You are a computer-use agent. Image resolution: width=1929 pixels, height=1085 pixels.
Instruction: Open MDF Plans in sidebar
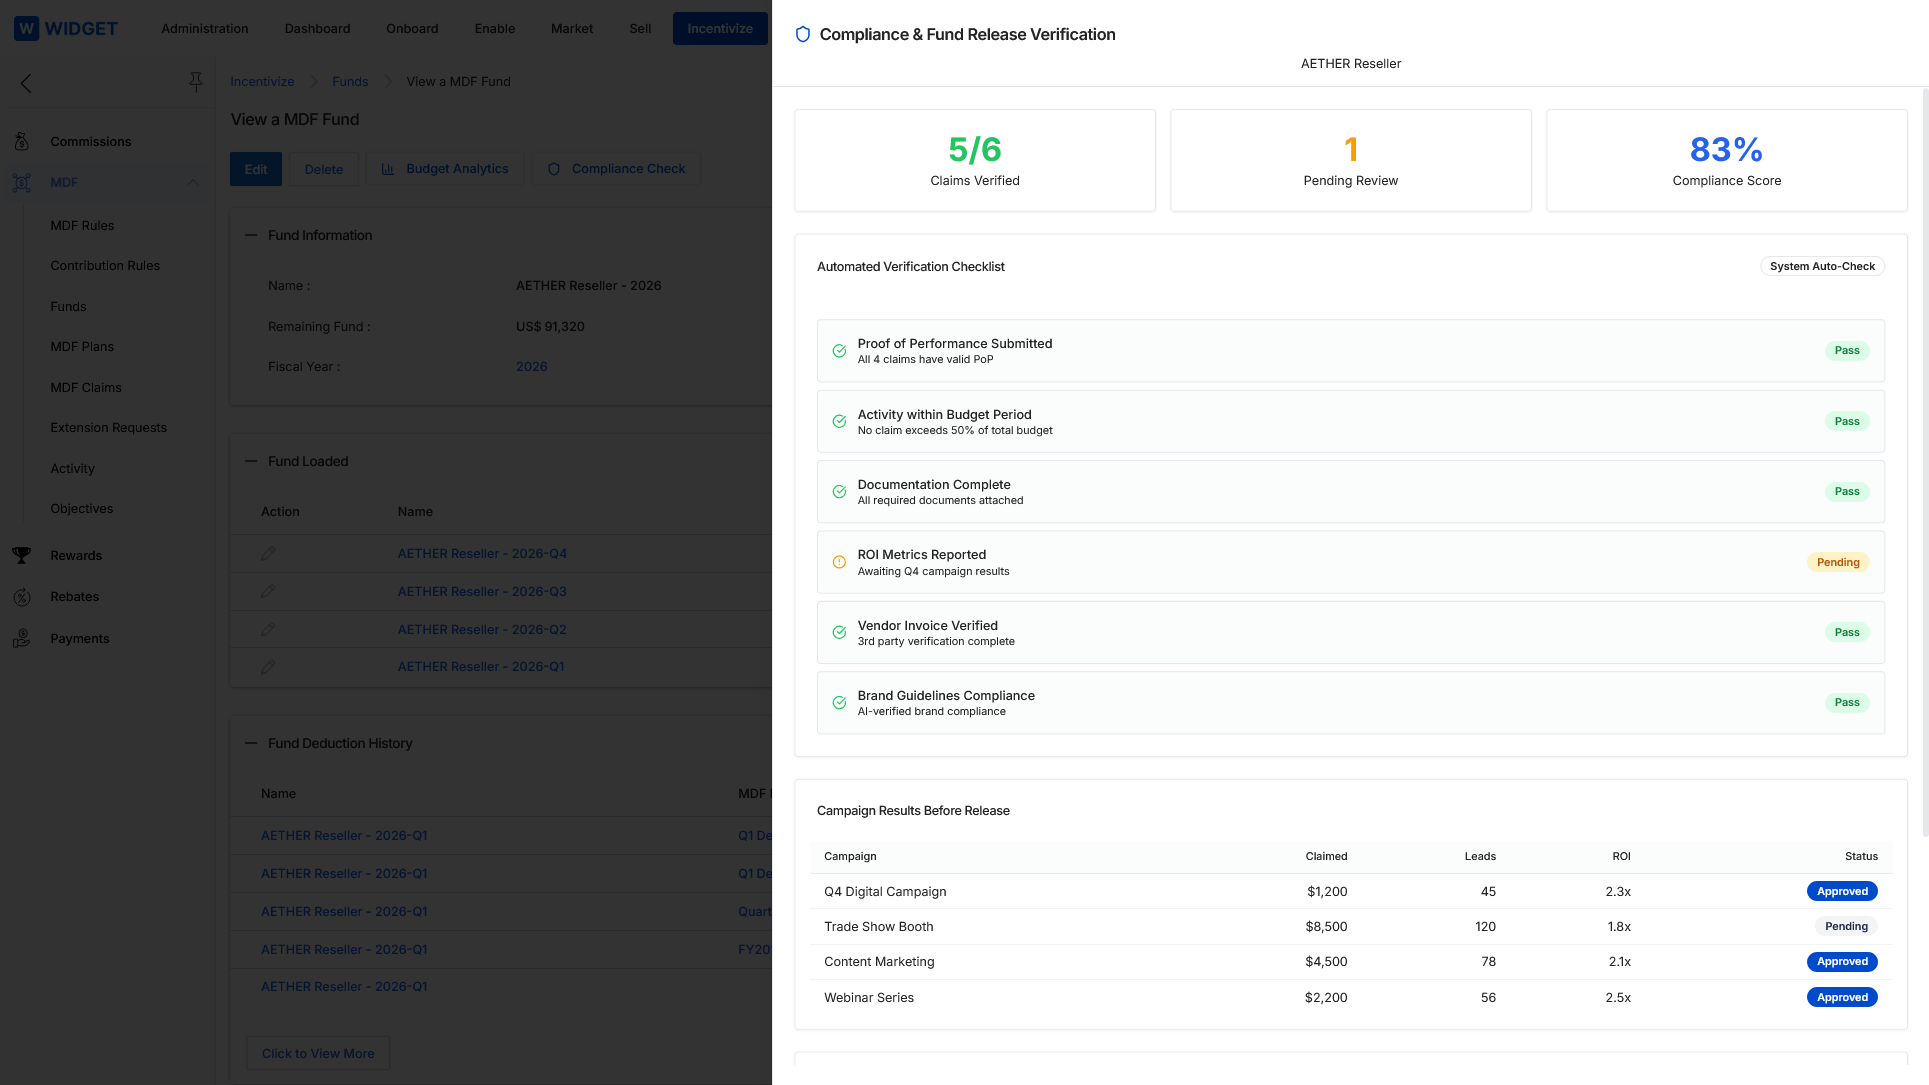click(x=82, y=347)
